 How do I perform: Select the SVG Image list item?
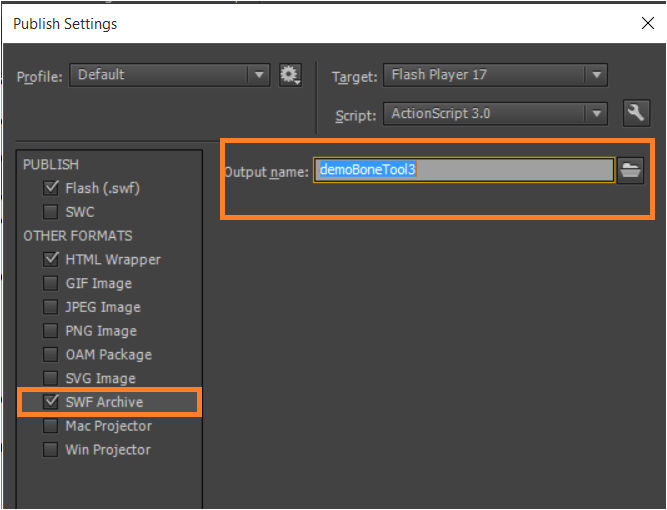point(109,379)
